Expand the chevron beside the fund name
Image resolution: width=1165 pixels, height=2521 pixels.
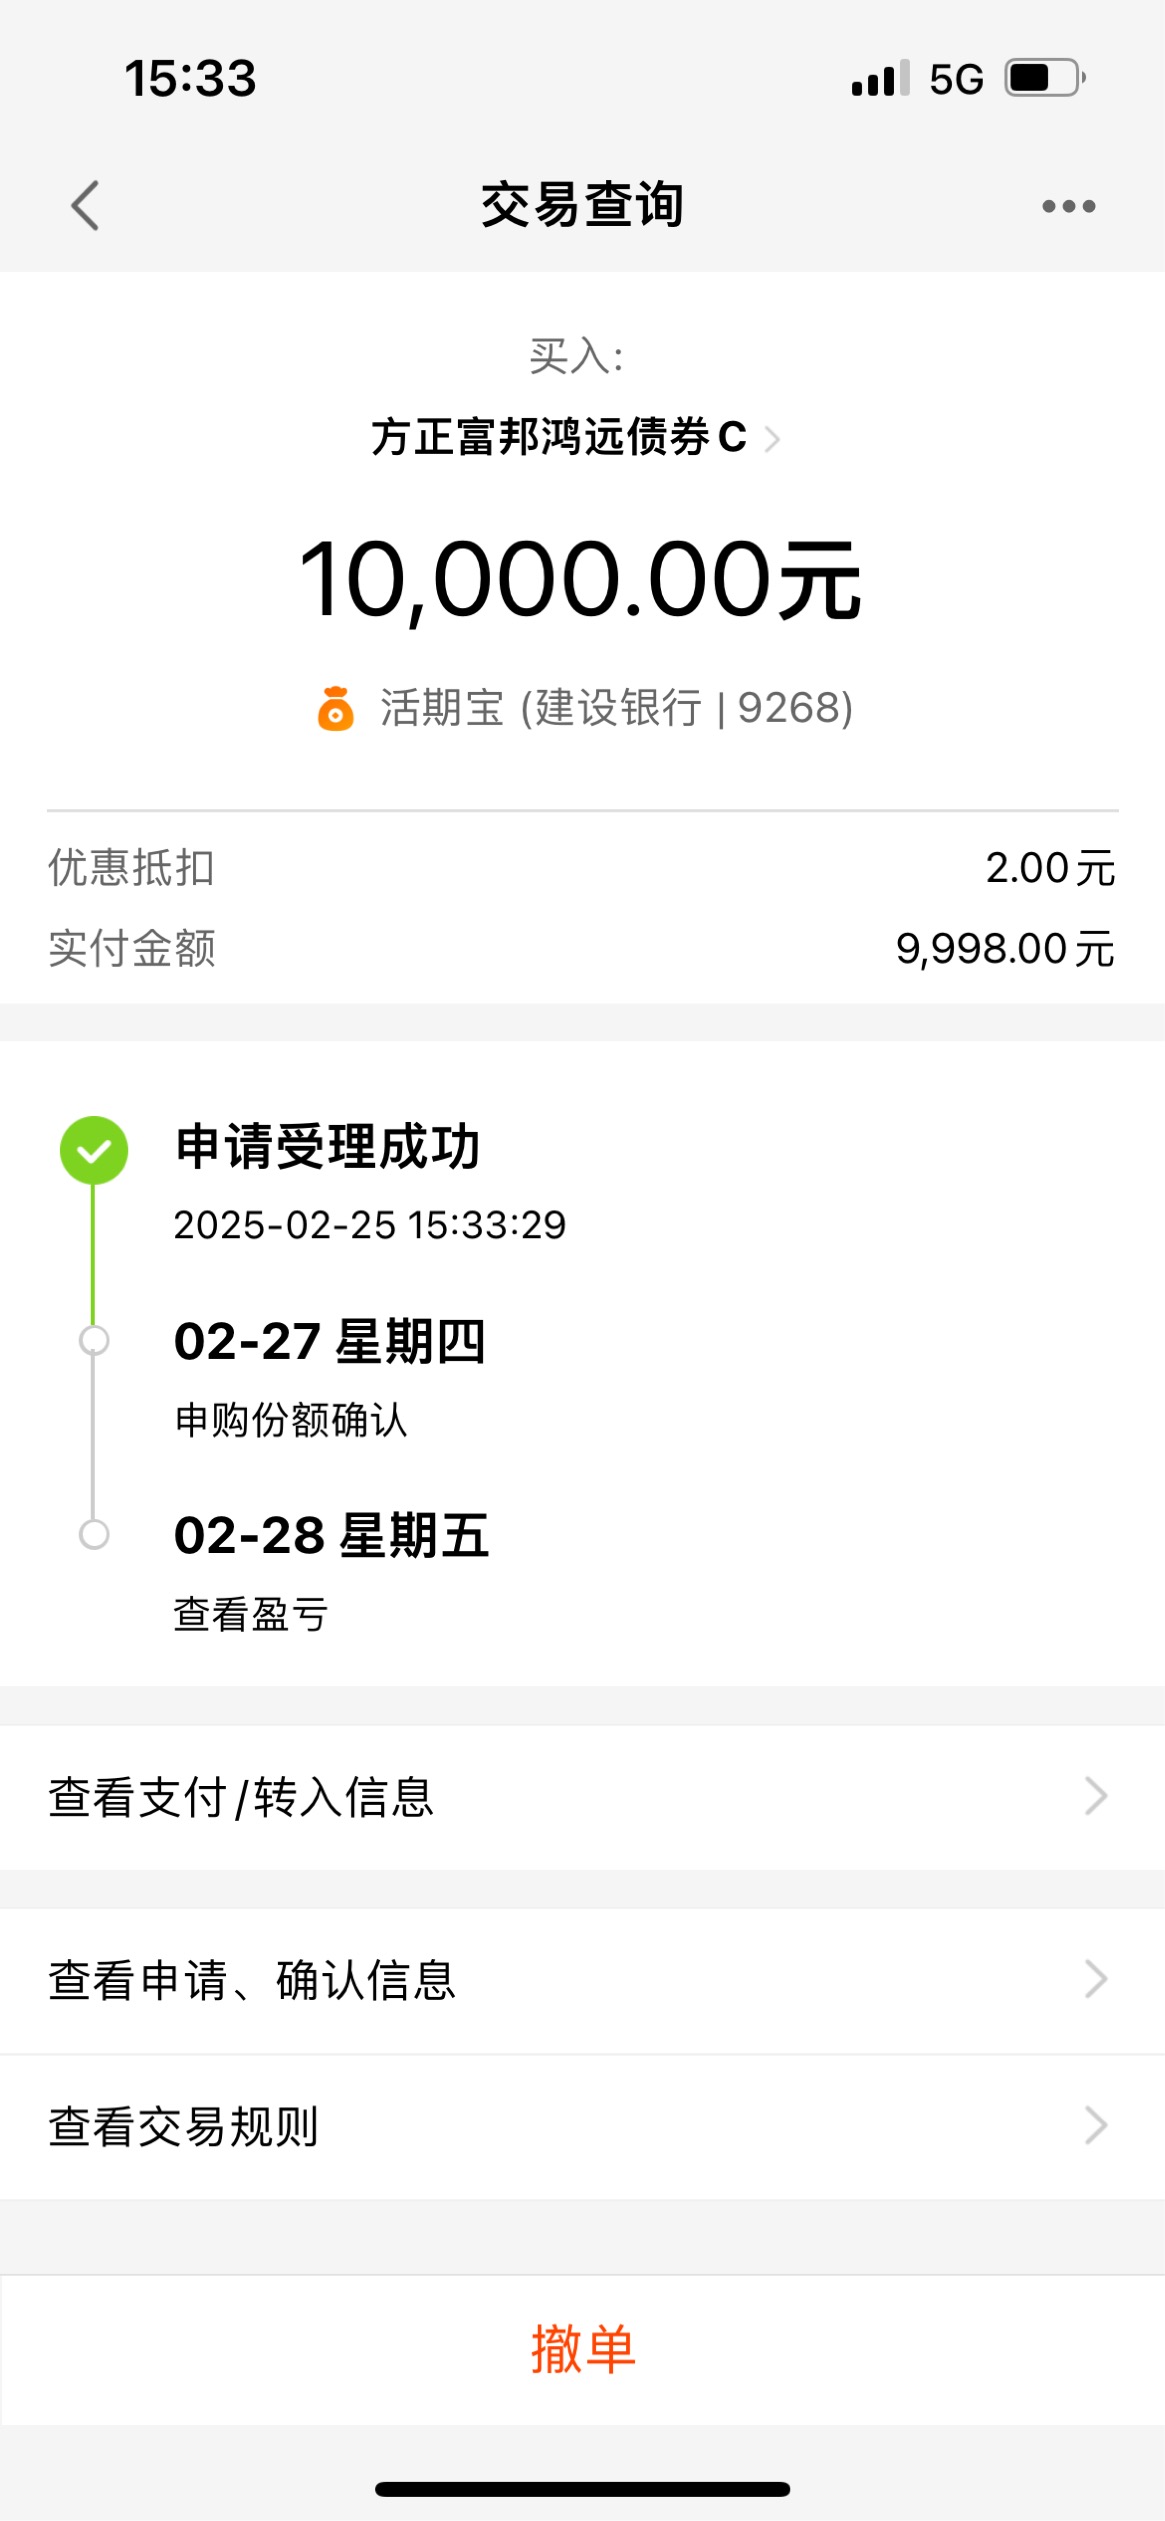771,438
